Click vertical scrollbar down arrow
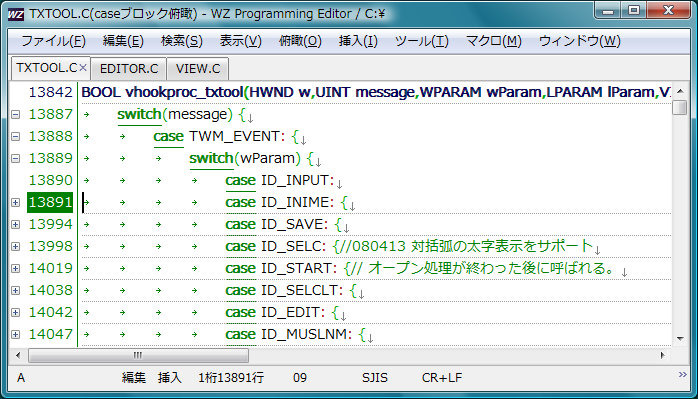 click(680, 338)
